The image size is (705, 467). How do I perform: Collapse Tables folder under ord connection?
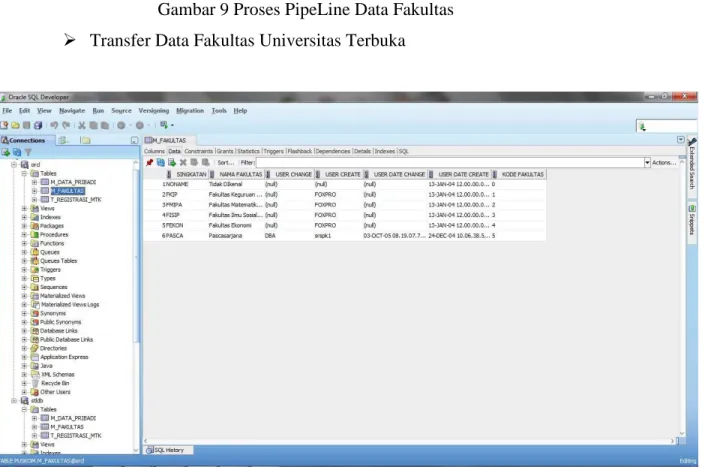[24, 173]
